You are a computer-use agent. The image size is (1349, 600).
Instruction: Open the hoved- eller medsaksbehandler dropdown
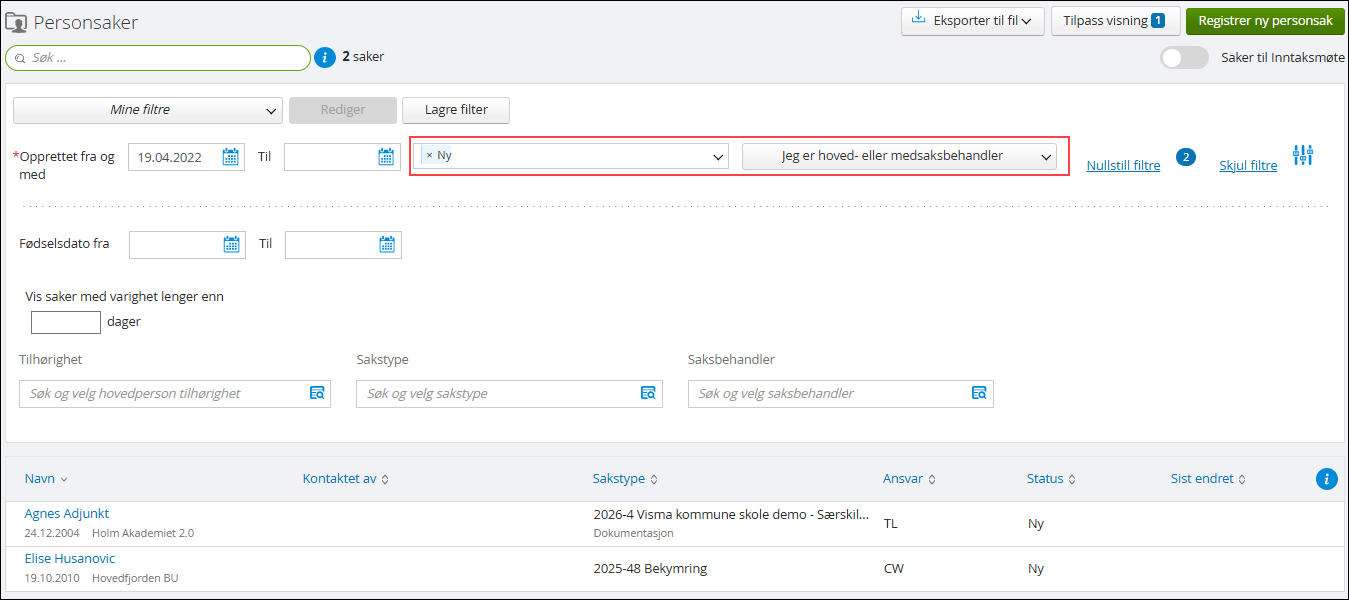click(x=899, y=156)
